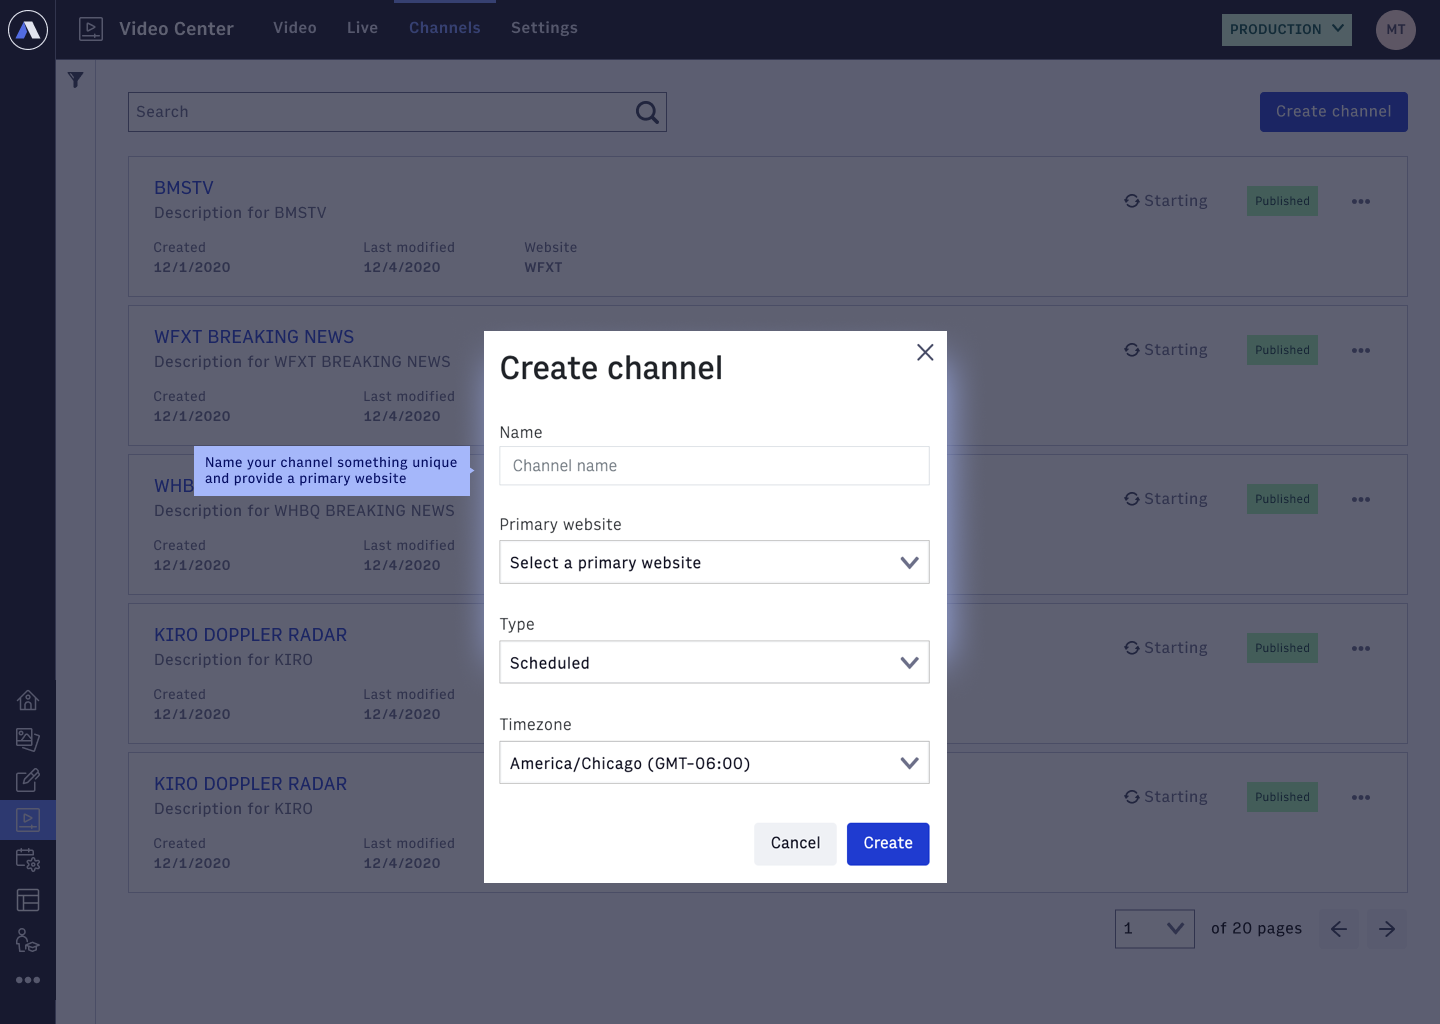Click the Cancel button
The height and width of the screenshot is (1024, 1440).
pos(795,844)
